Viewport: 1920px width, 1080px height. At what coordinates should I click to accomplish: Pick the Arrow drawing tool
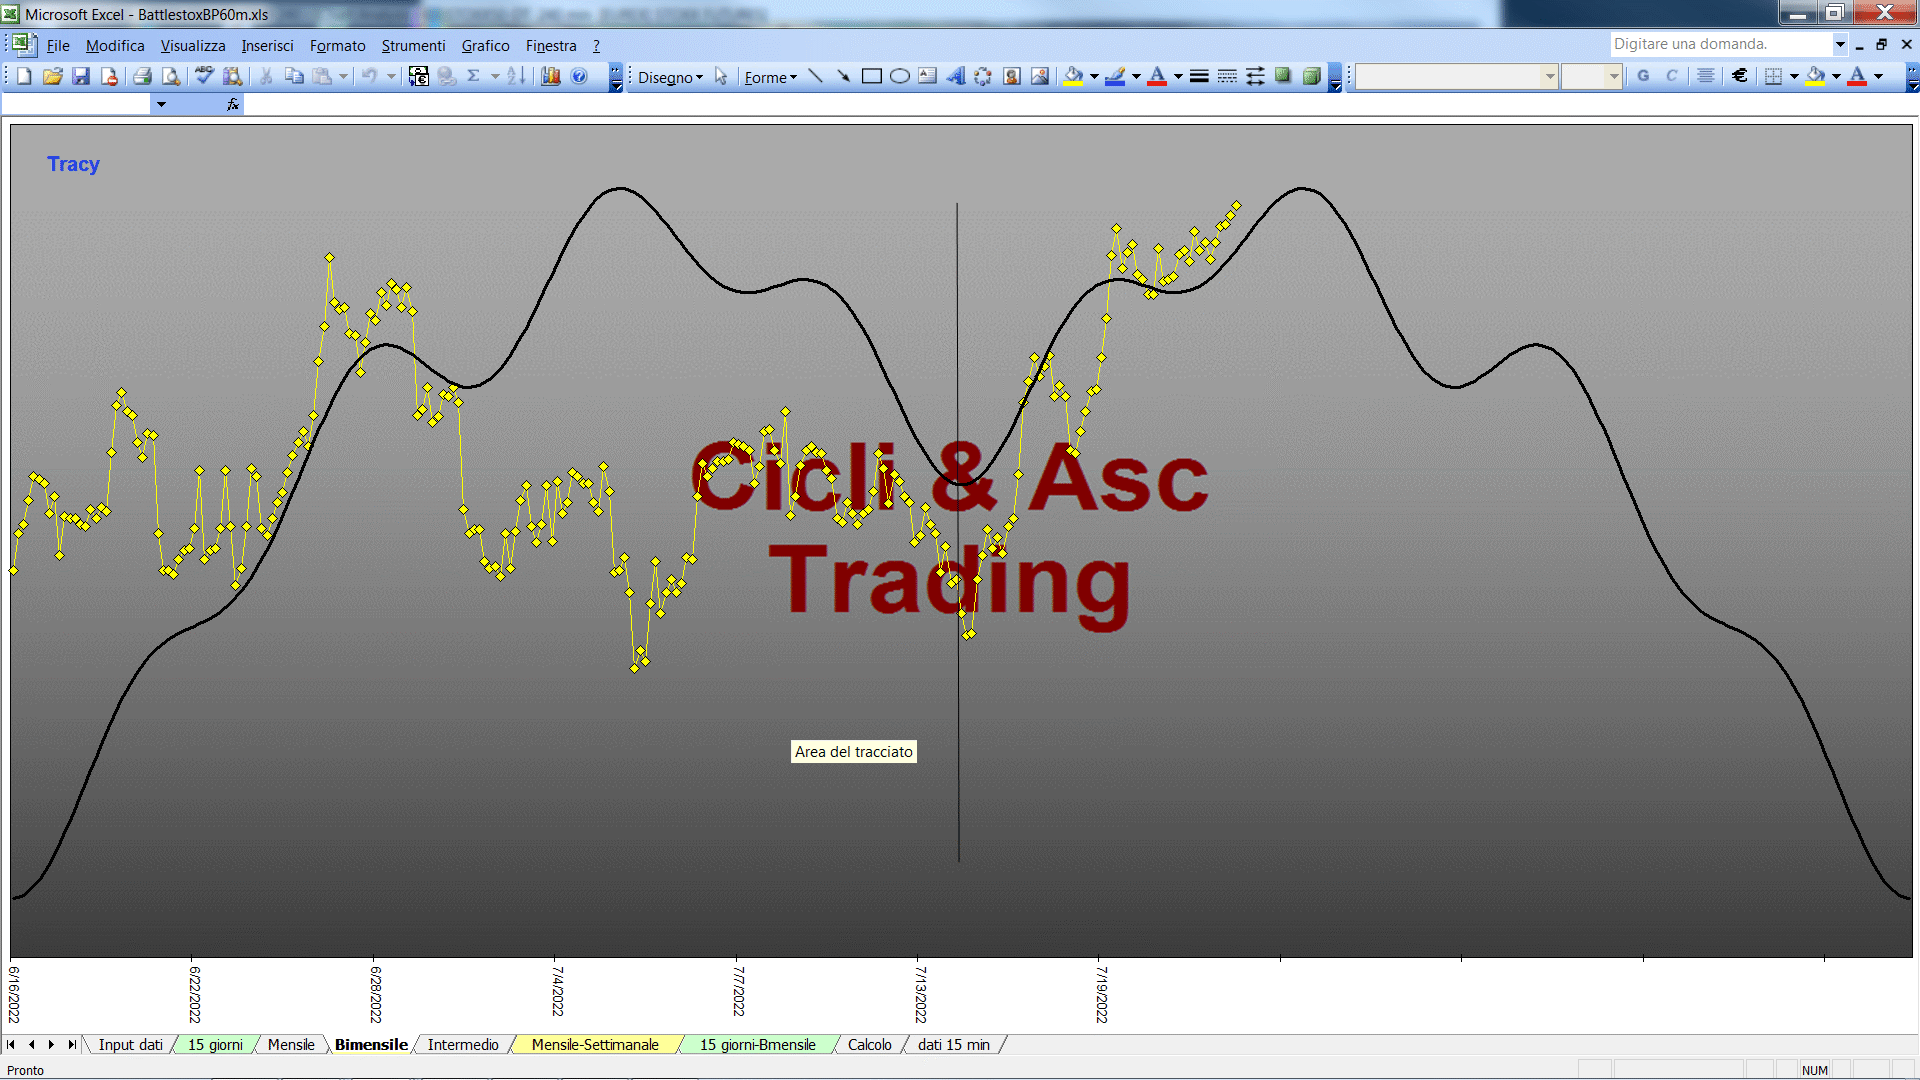click(x=843, y=76)
